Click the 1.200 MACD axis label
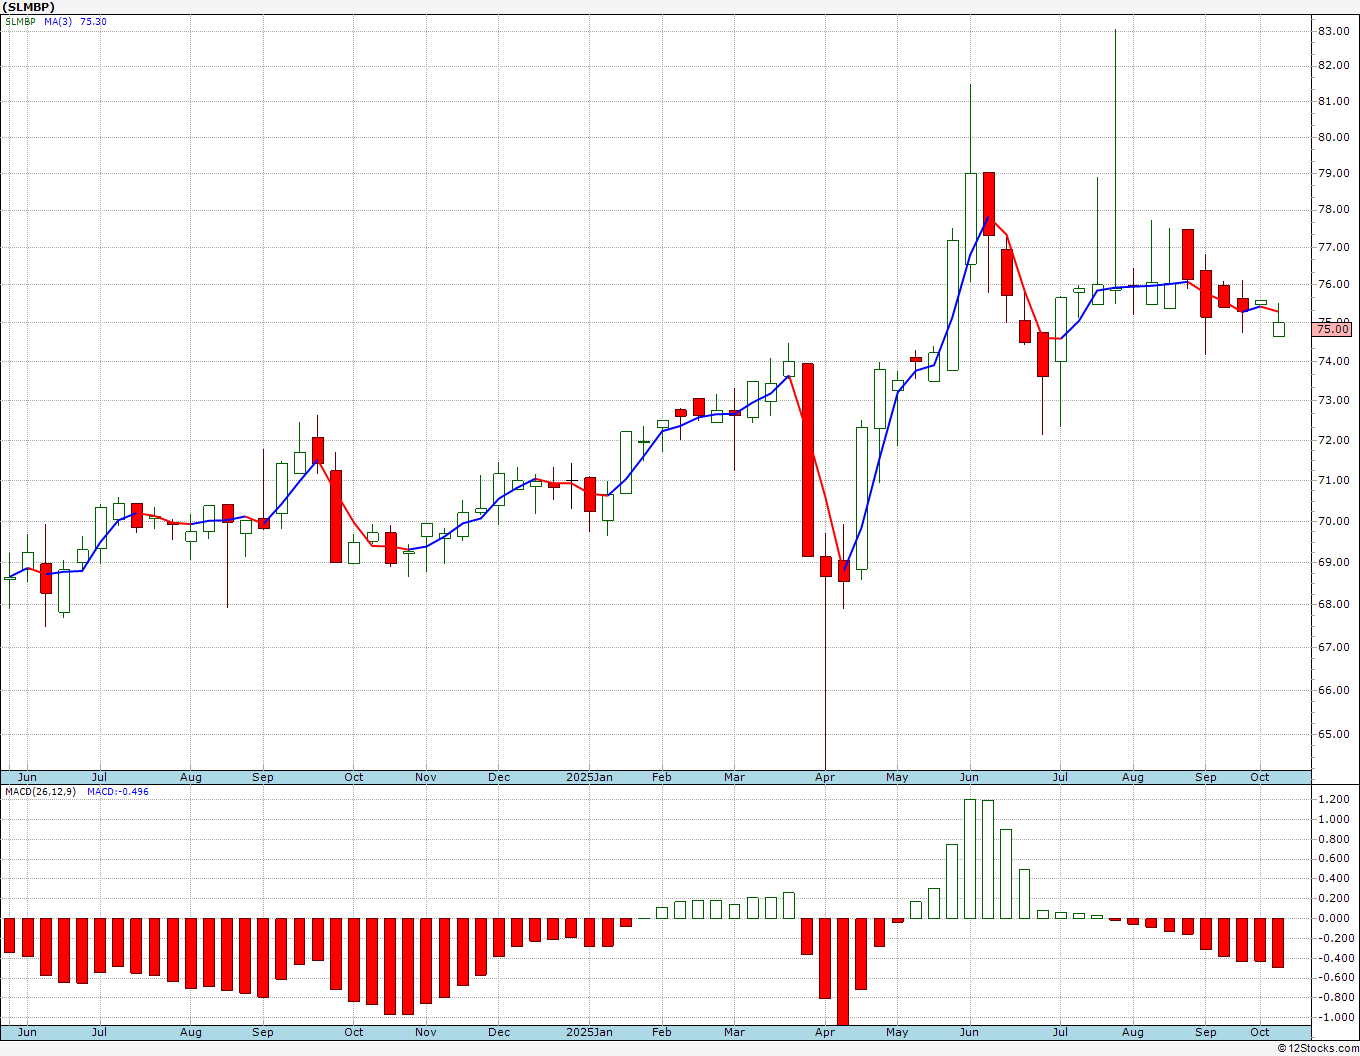 (1333, 800)
